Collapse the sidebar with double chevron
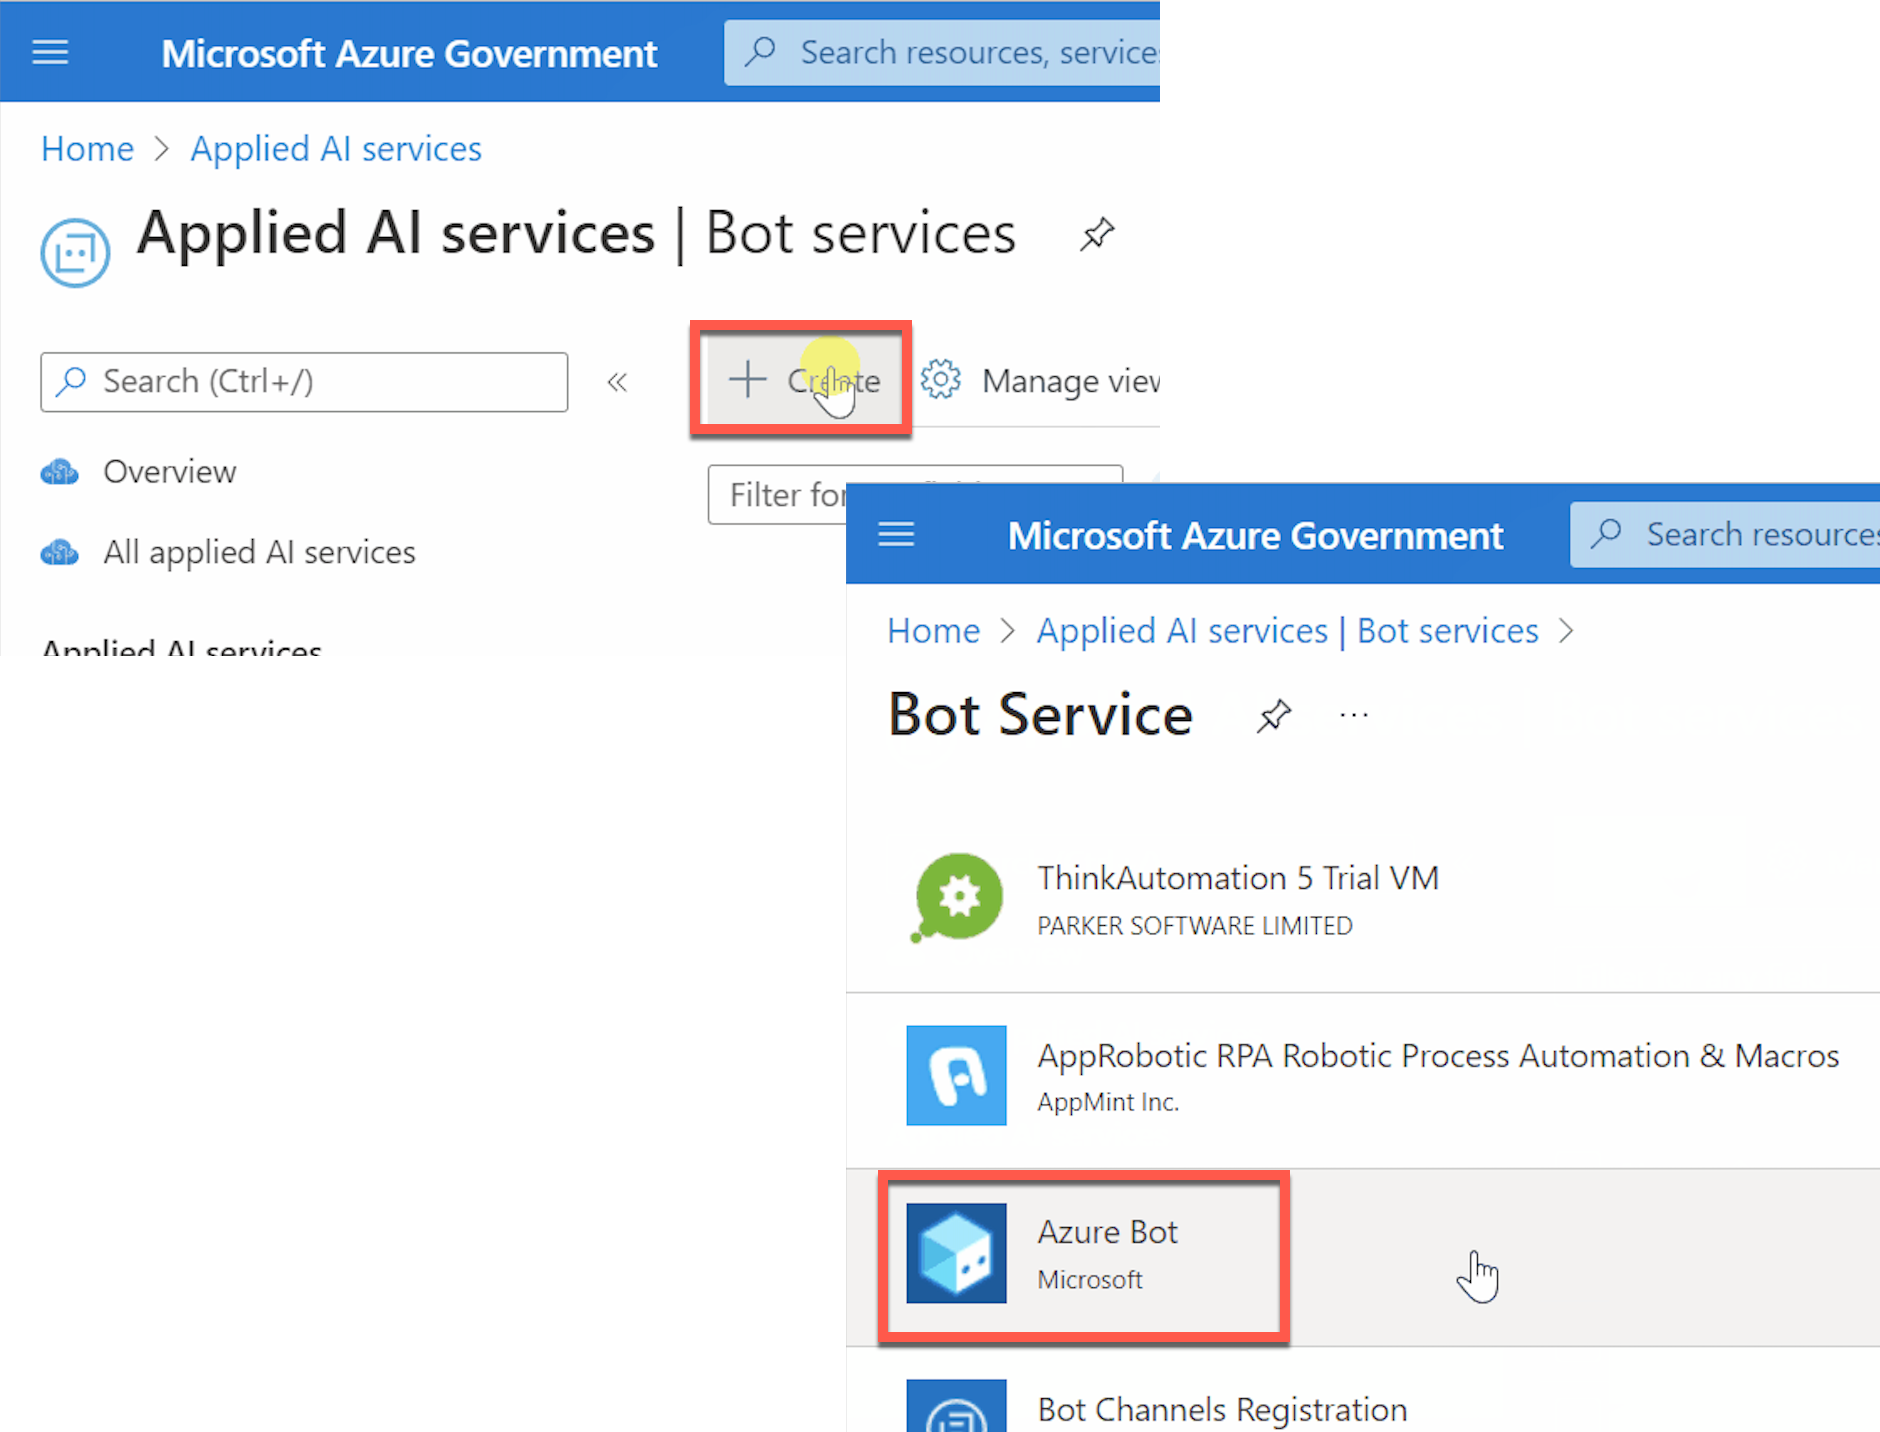 (617, 382)
